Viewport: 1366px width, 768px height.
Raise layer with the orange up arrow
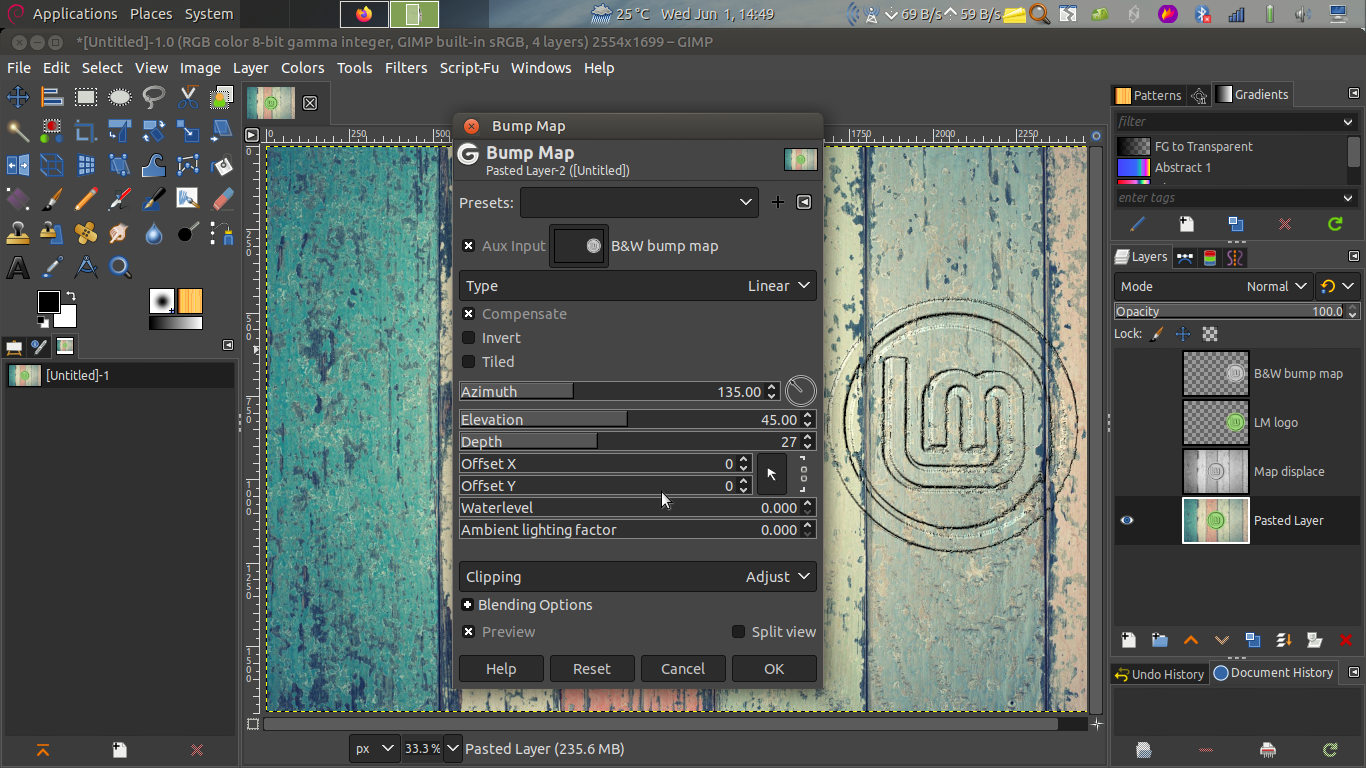(1190, 640)
